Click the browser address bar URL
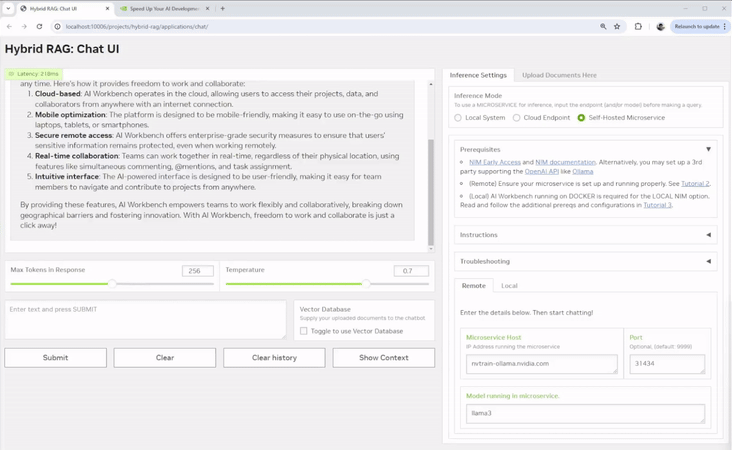Screen dimensions: 732x450 (137, 27)
